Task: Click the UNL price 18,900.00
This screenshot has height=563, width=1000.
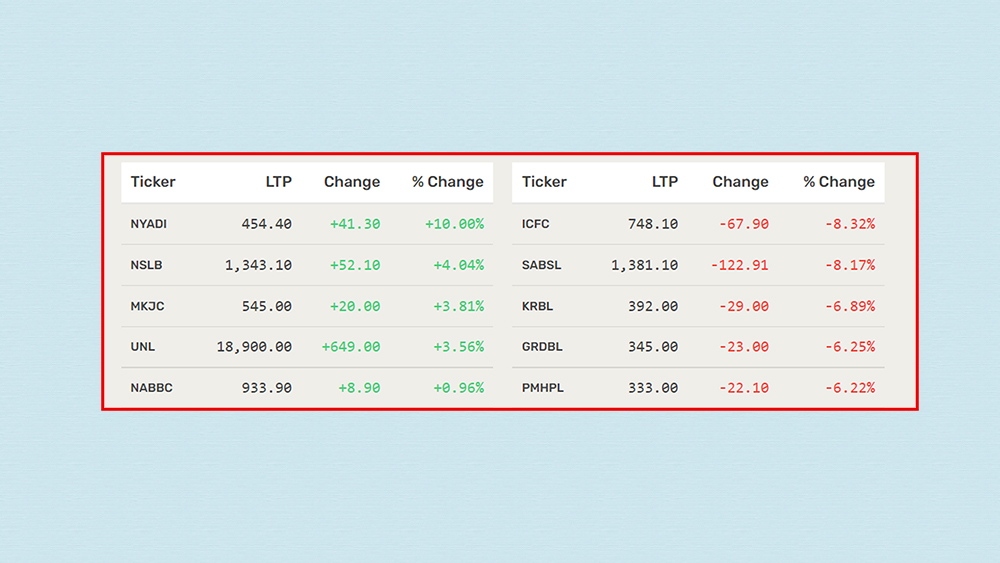Action: click(254, 347)
